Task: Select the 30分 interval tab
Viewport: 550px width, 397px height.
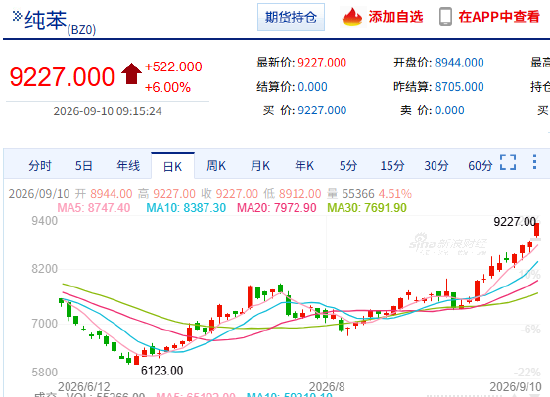Action: 436,166
